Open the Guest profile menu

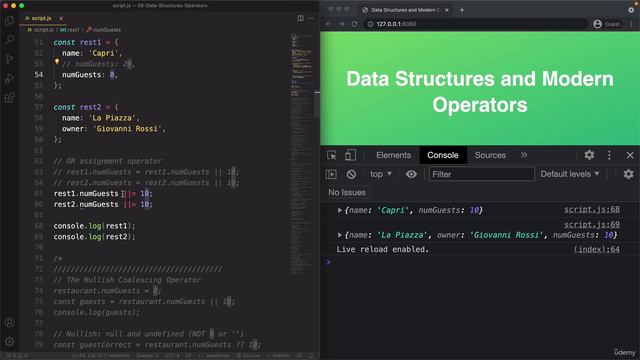pyautogui.click(x=607, y=24)
